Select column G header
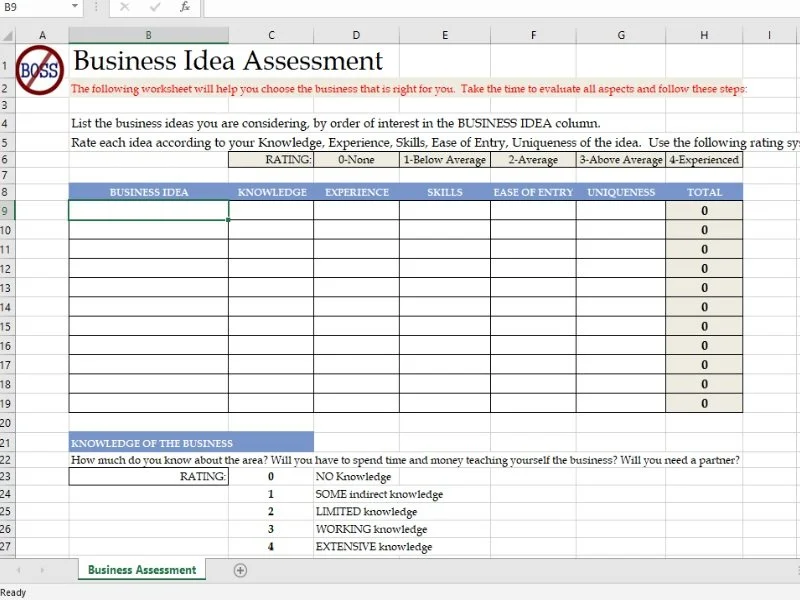The width and height of the screenshot is (800, 600). [621, 35]
